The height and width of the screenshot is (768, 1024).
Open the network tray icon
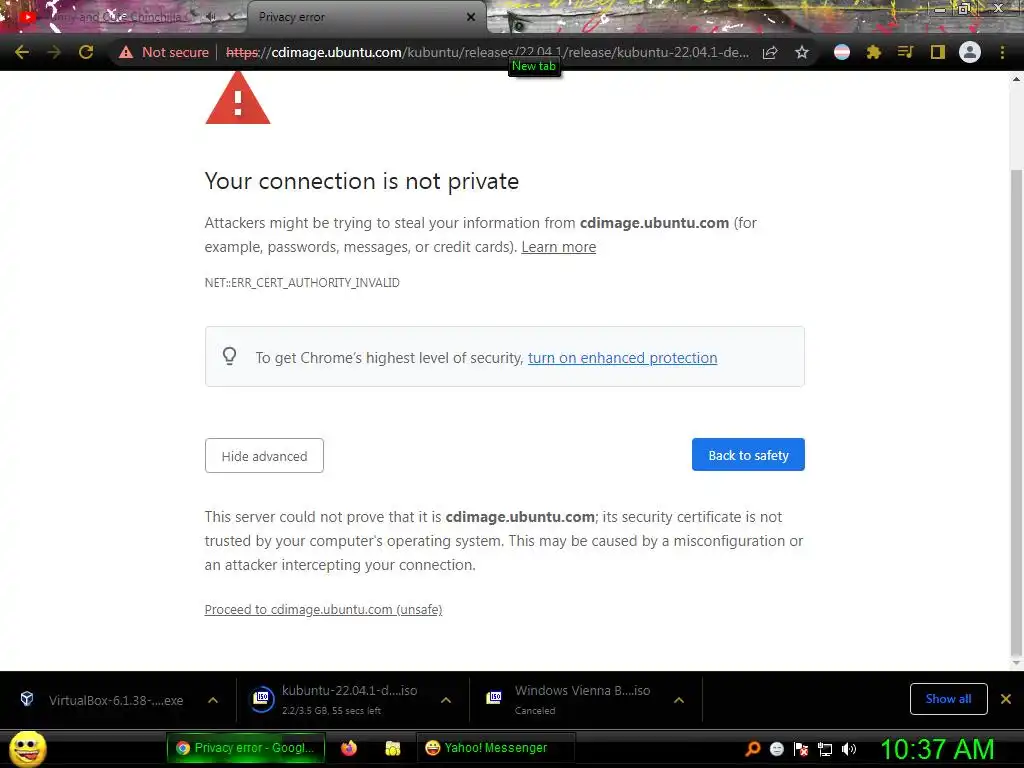pos(825,749)
